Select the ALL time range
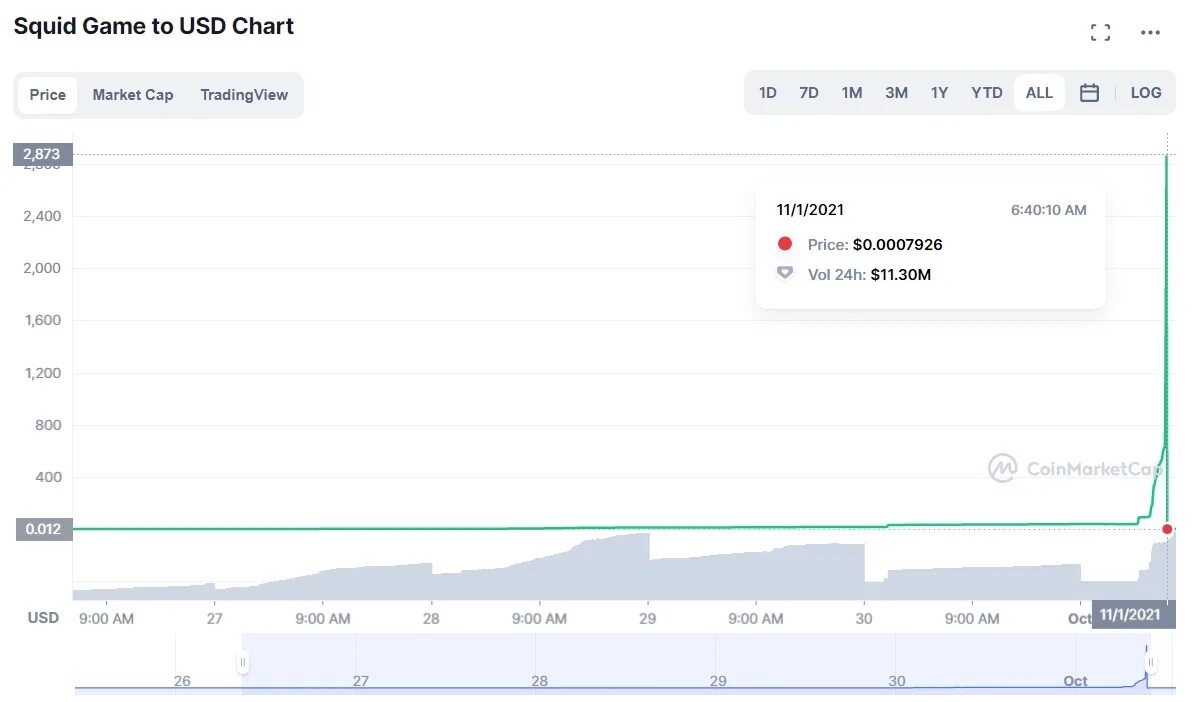This screenshot has height=702, width=1194. click(x=1039, y=93)
